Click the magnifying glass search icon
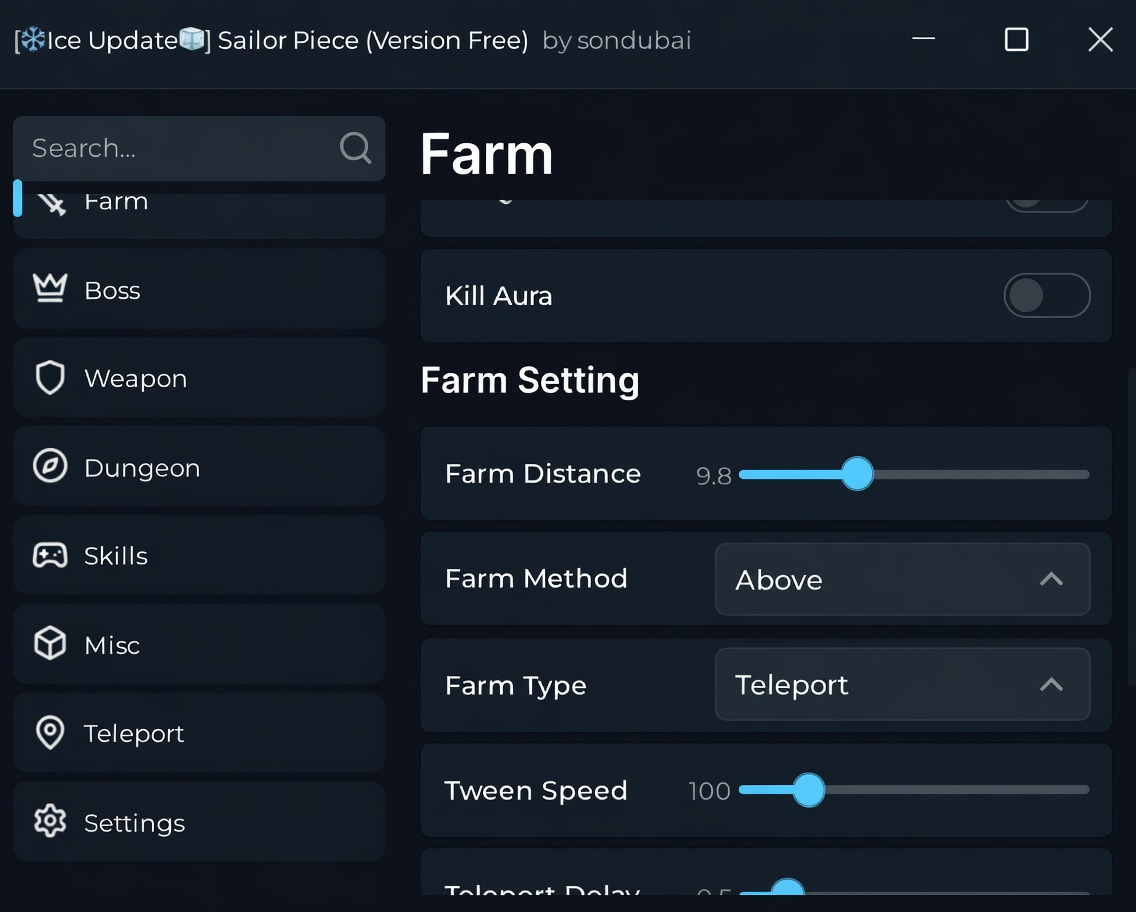This screenshot has width=1136, height=912. click(355, 148)
